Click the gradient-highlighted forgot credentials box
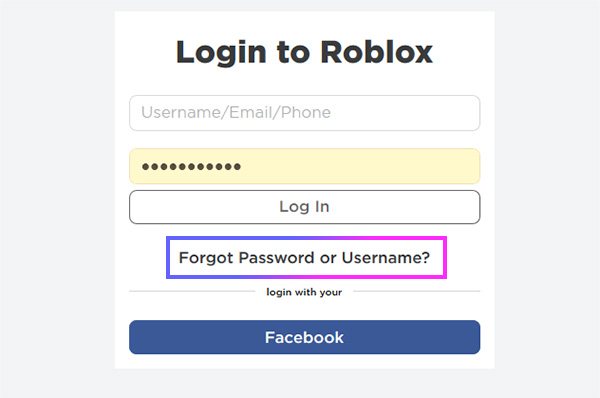This screenshot has height=398, width=600. coord(307,258)
